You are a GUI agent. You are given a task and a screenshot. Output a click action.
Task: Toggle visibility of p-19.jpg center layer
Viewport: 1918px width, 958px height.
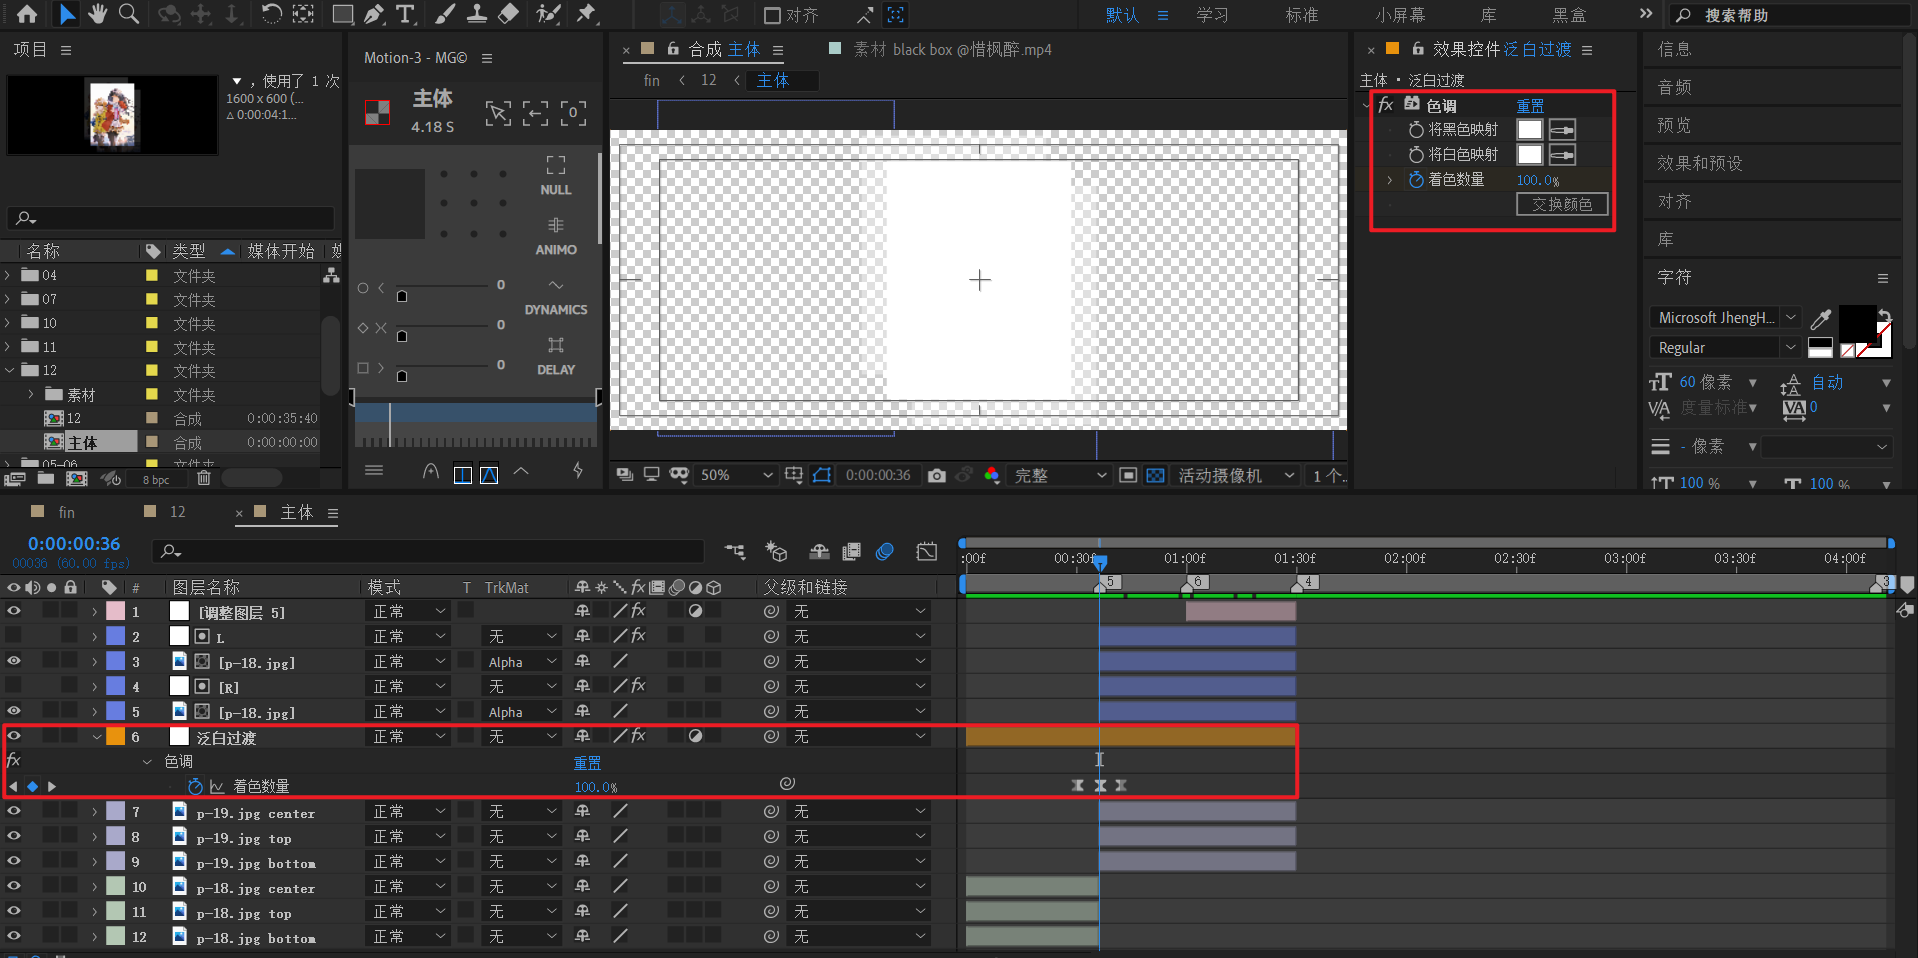(14, 811)
